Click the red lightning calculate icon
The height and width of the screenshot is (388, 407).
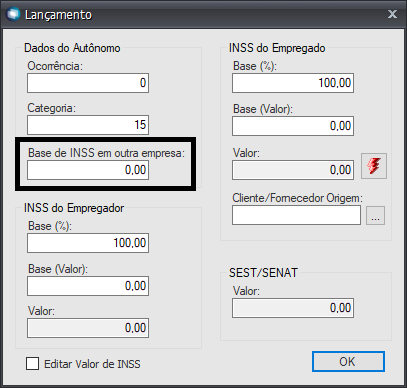pos(374,166)
